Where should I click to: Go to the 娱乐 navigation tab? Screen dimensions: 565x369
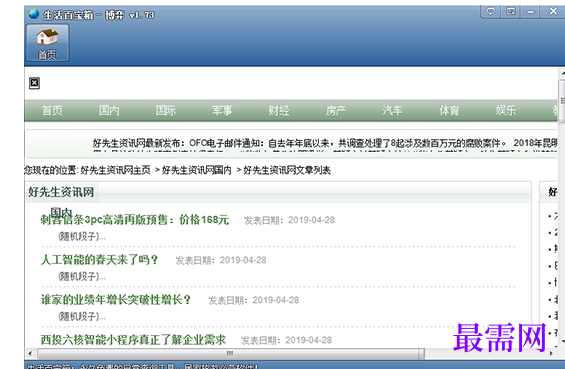(506, 110)
